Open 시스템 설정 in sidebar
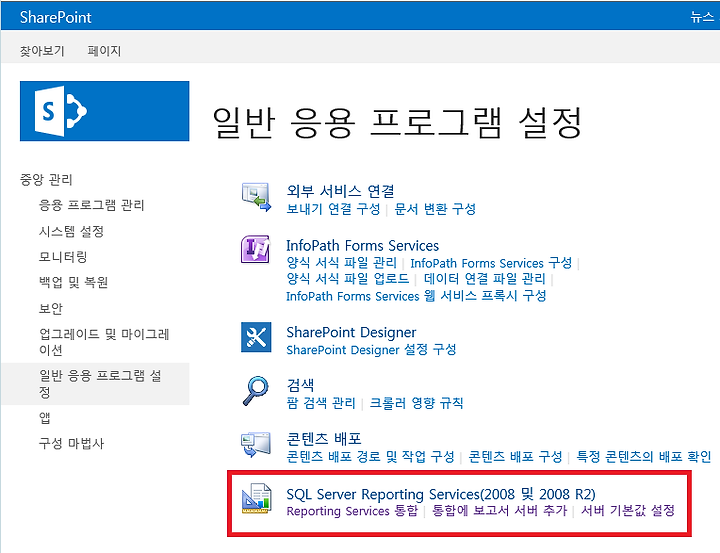This screenshot has height=553, width=720. 71,231
